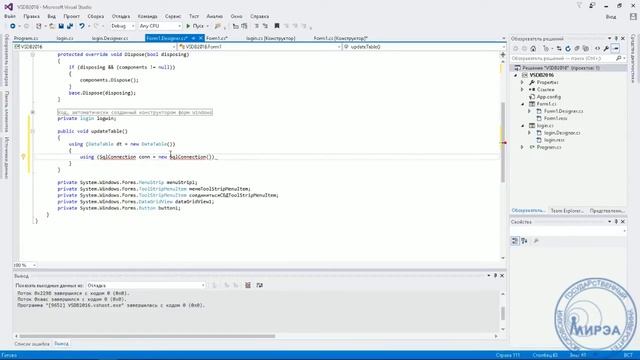Viewport: 640px width, 360px height.
Task: Click the Properties wrench icon in Solution Explorer
Action: [607, 49]
